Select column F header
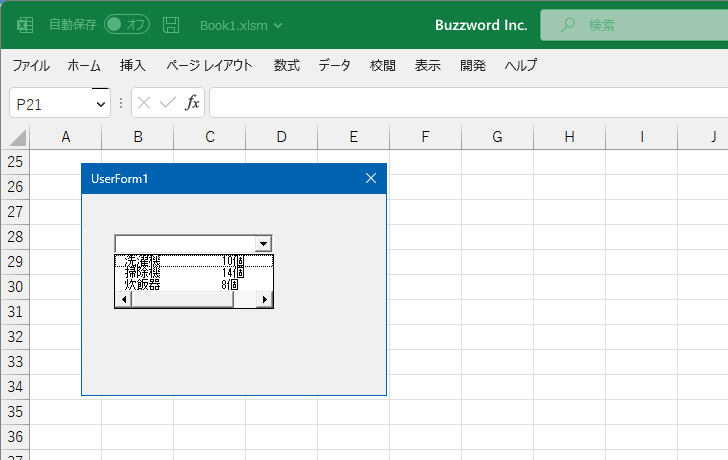Screen dimensions: 728x460 pyautogui.click(x=426, y=137)
